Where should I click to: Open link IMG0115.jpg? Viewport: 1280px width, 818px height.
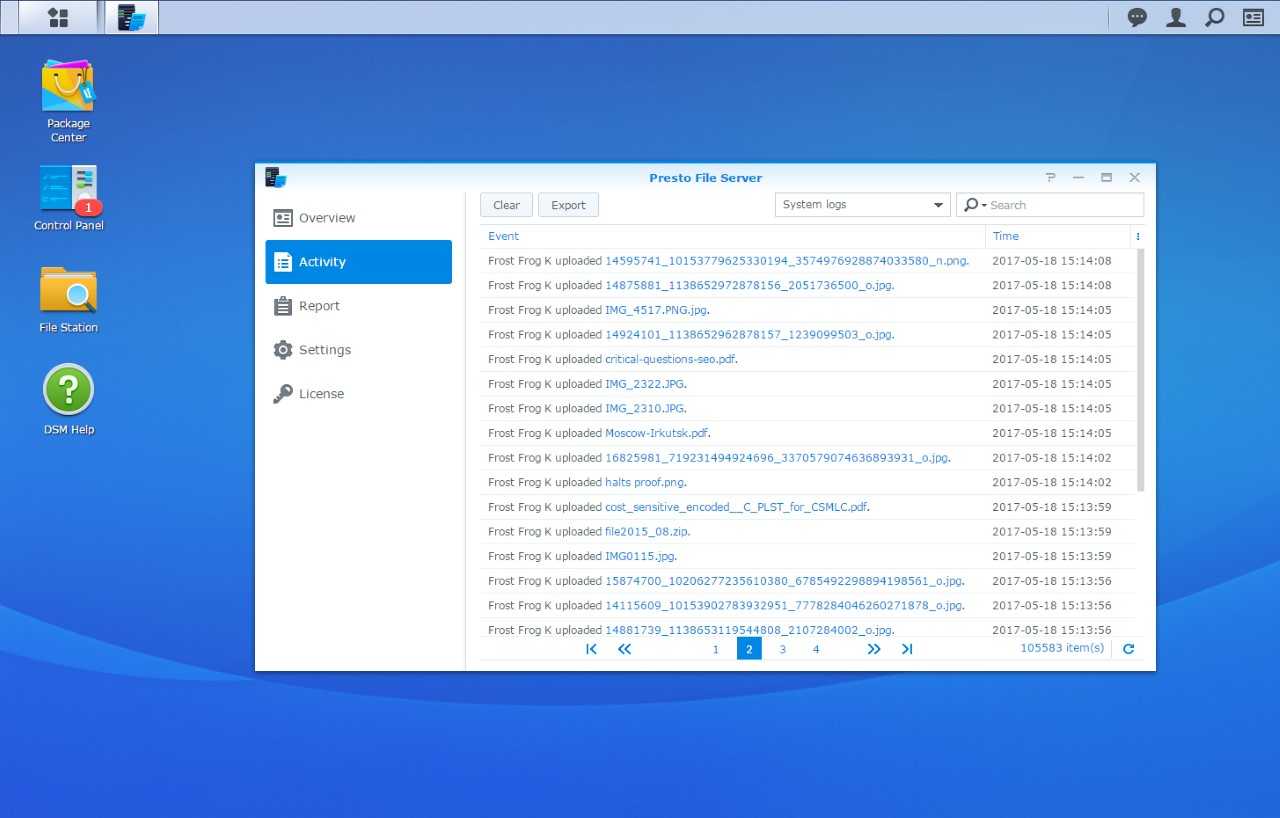pyautogui.click(x=640, y=556)
